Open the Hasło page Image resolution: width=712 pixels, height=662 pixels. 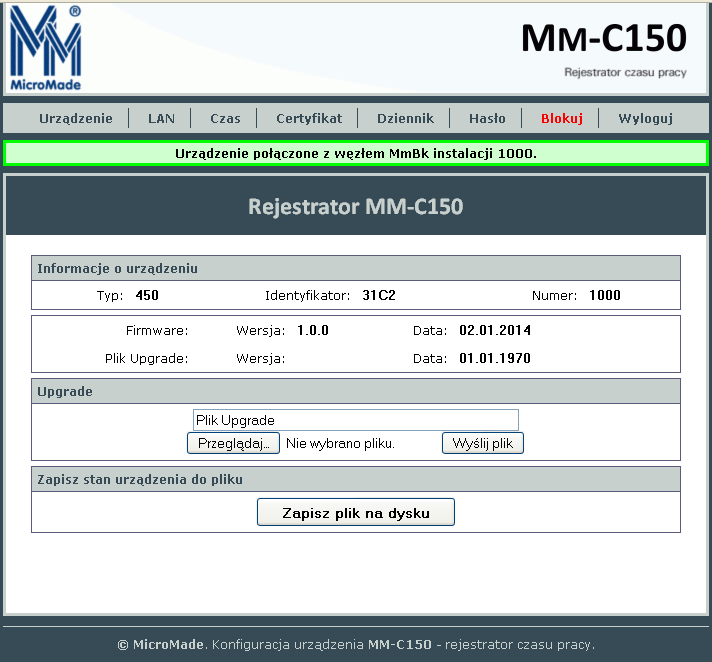pos(487,119)
